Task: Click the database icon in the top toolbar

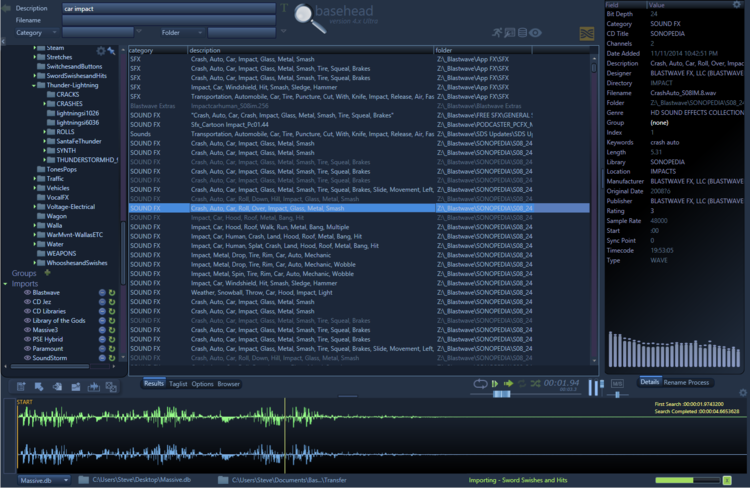Action: (x=523, y=33)
